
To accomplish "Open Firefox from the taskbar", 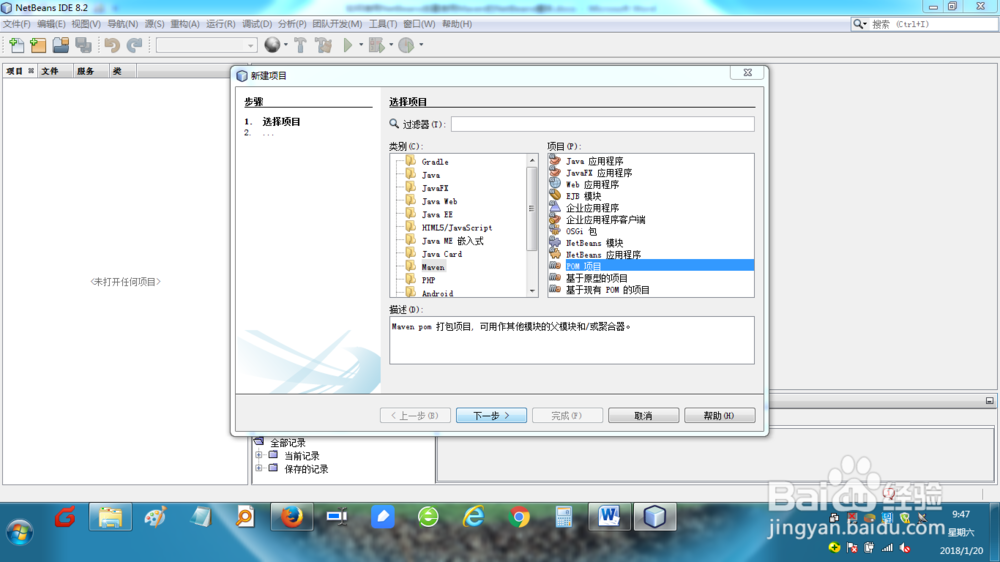I will point(292,517).
